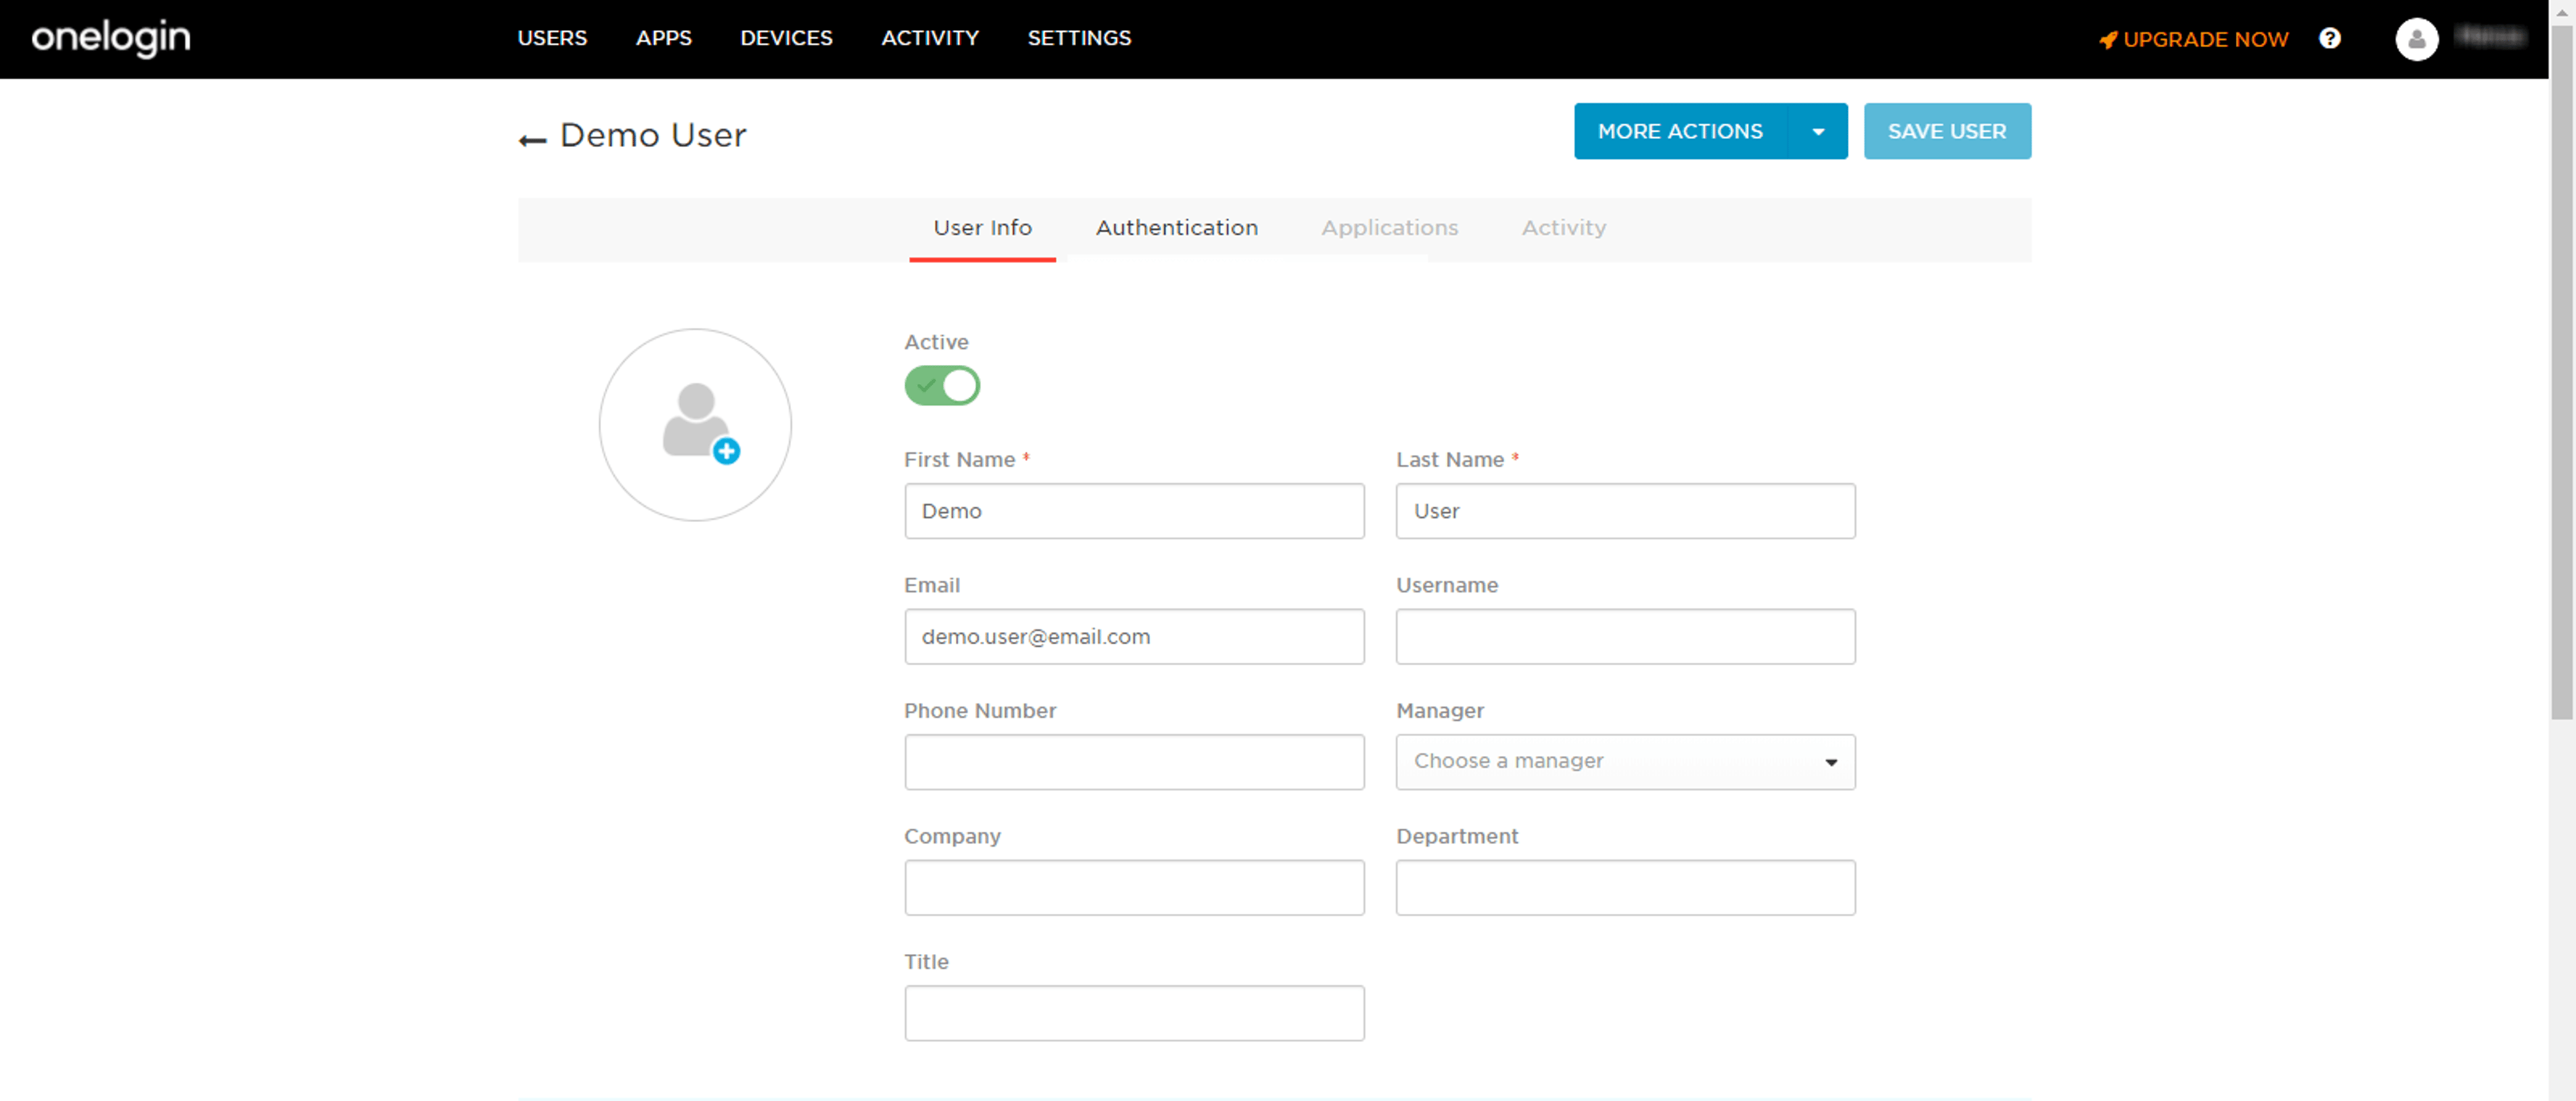Open the help question mark icon
The image size is (2576, 1101).
tap(2329, 38)
